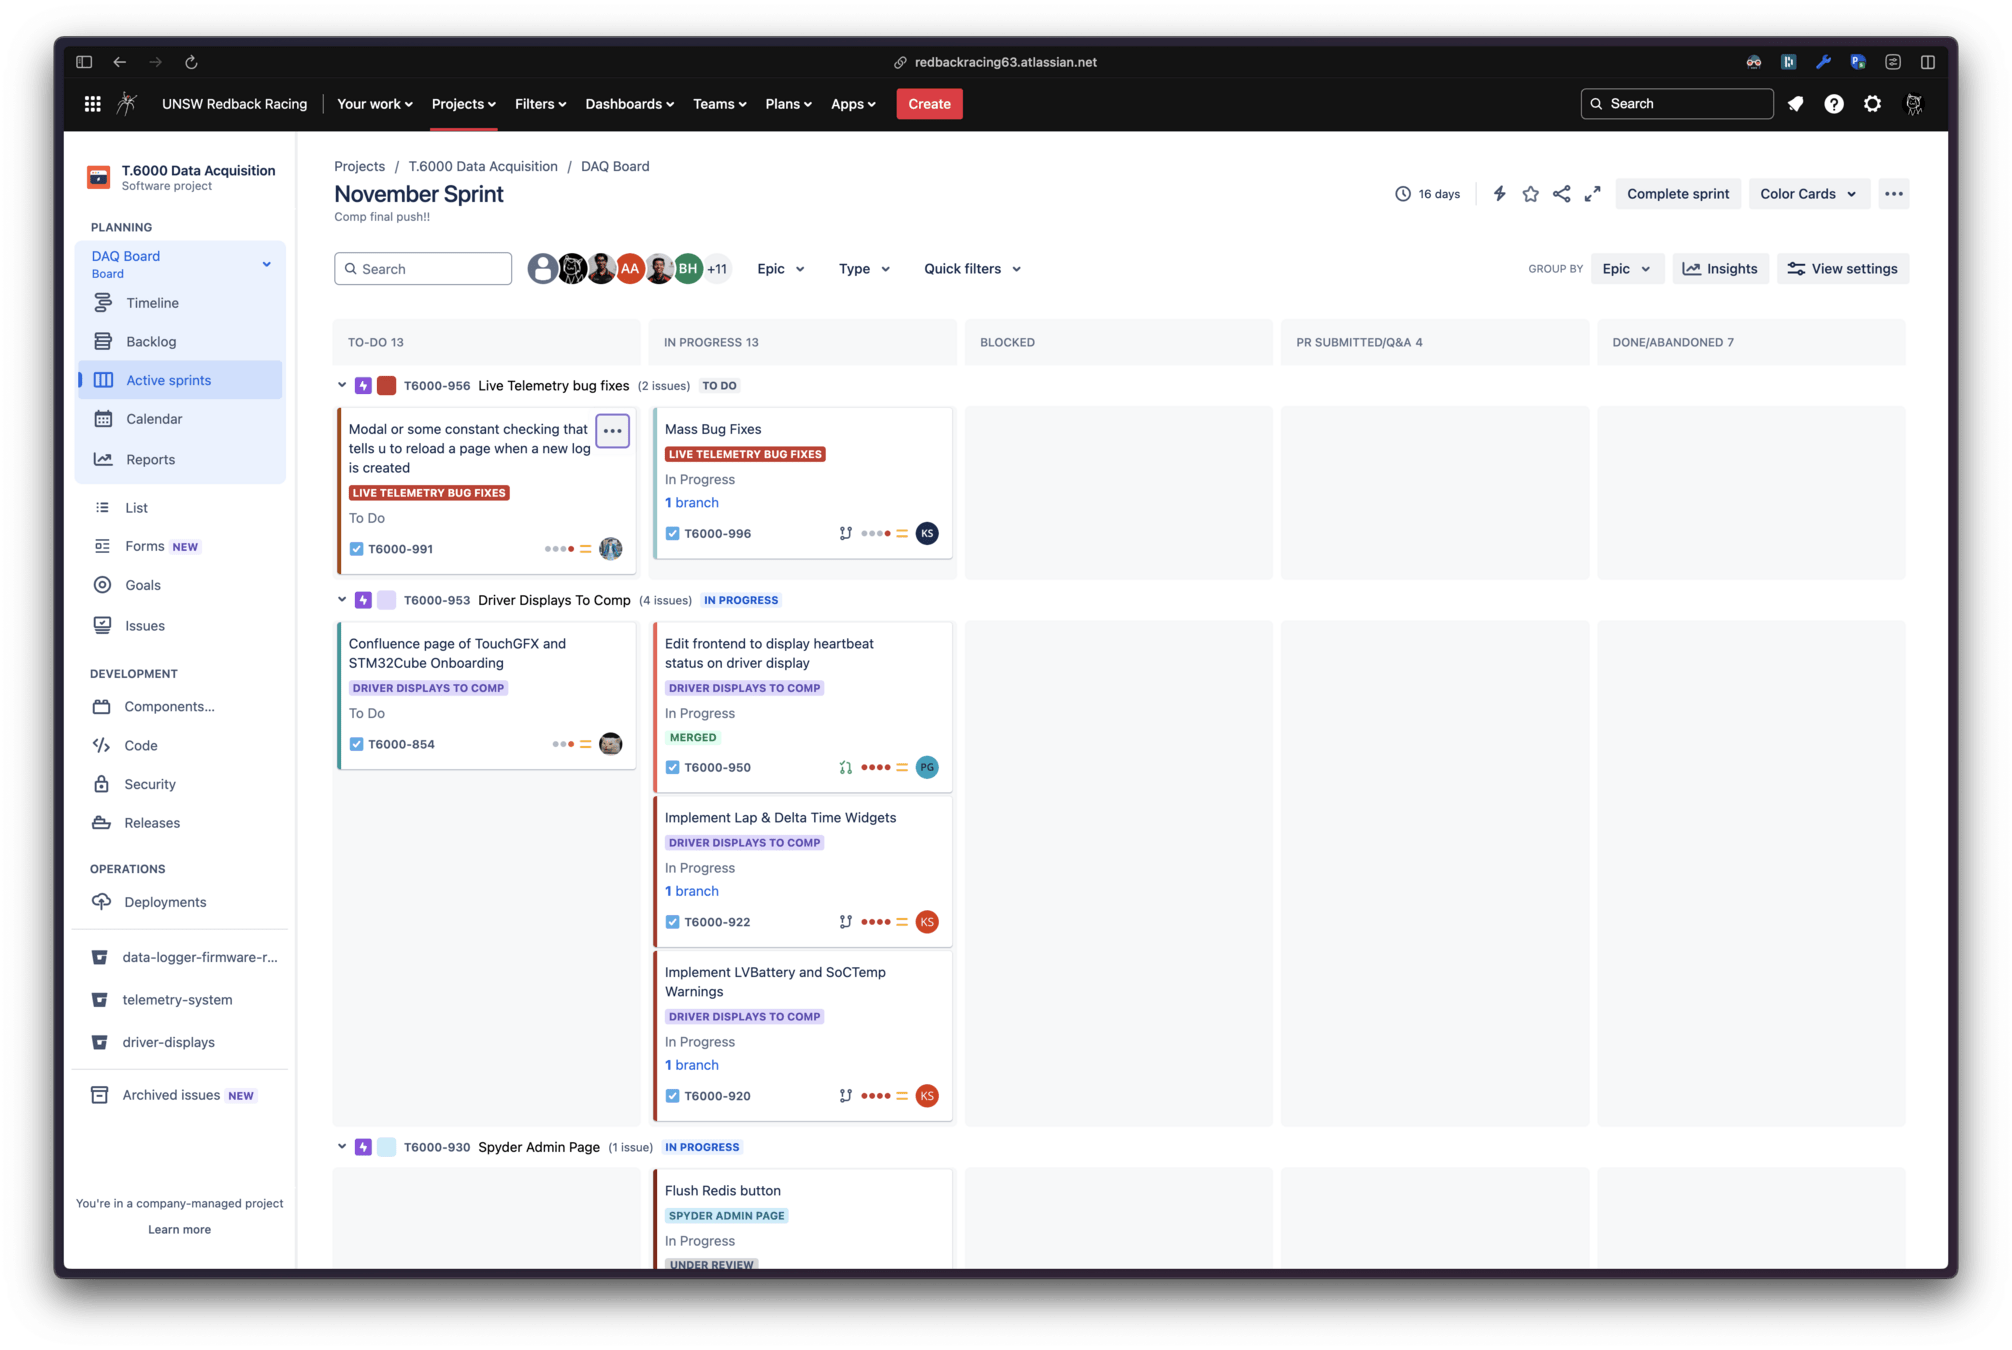Click the automation lightning bolt icon
2012x1350 pixels.
click(1499, 194)
